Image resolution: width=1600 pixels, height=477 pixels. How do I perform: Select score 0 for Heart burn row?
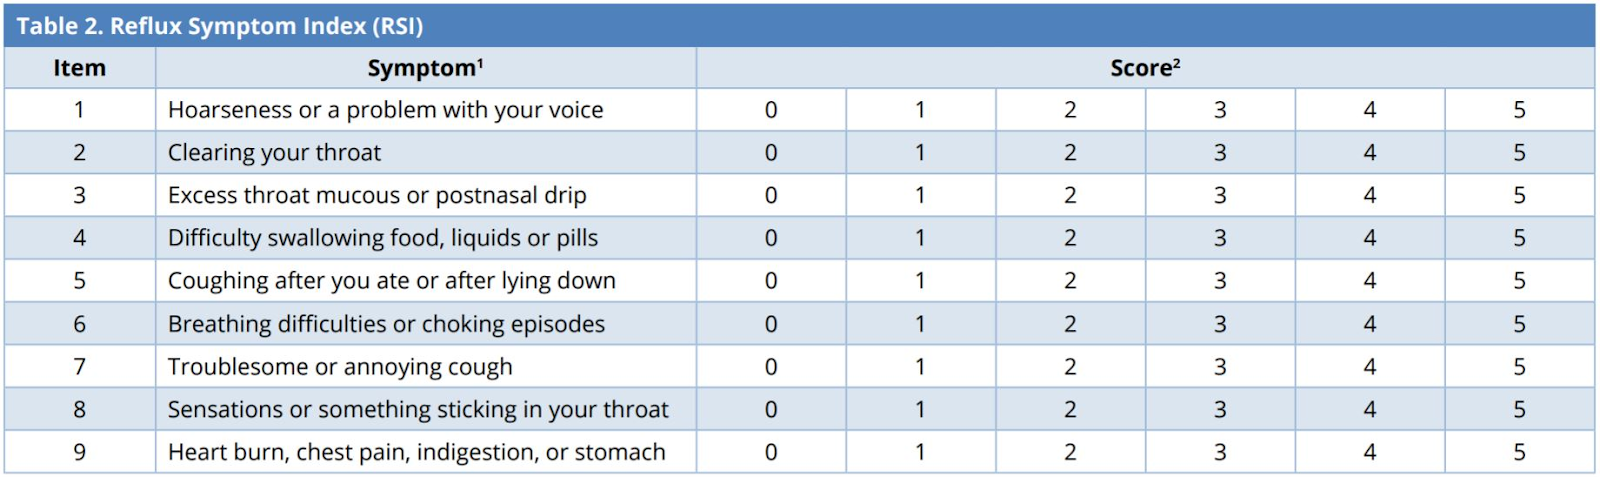click(x=771, y=453)
